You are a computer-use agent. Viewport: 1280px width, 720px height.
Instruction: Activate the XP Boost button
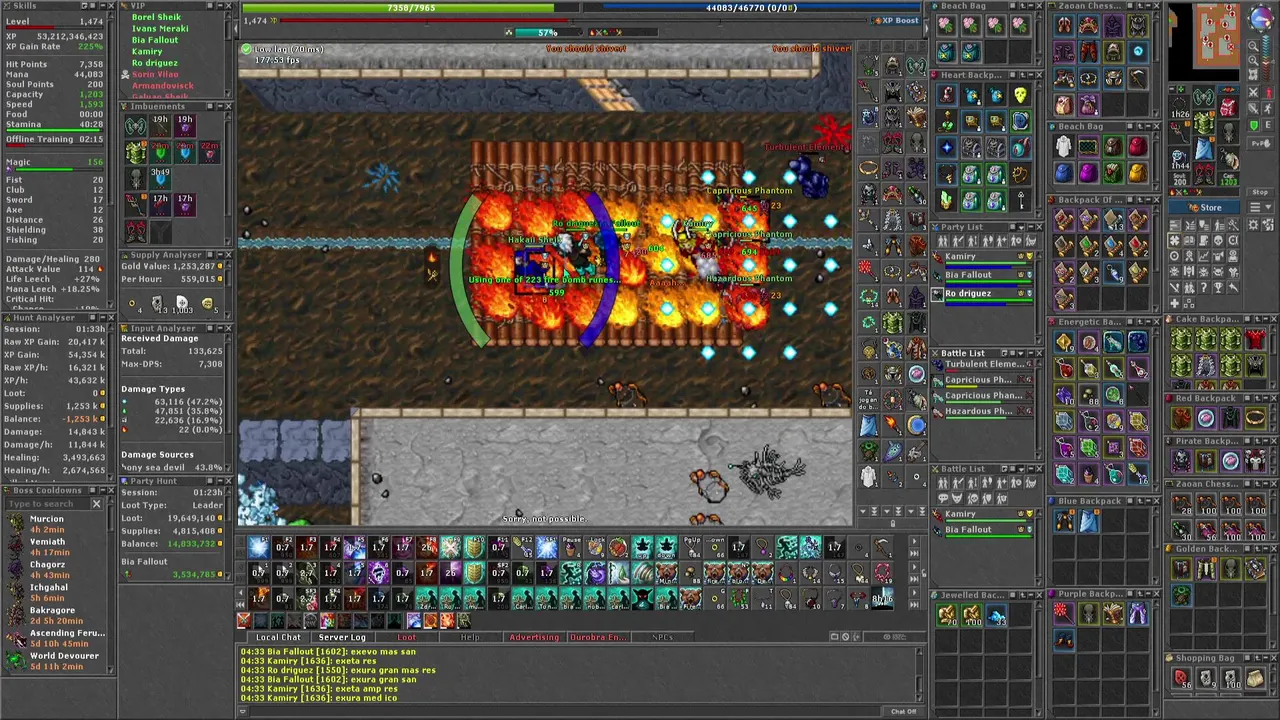pos(896,20)
